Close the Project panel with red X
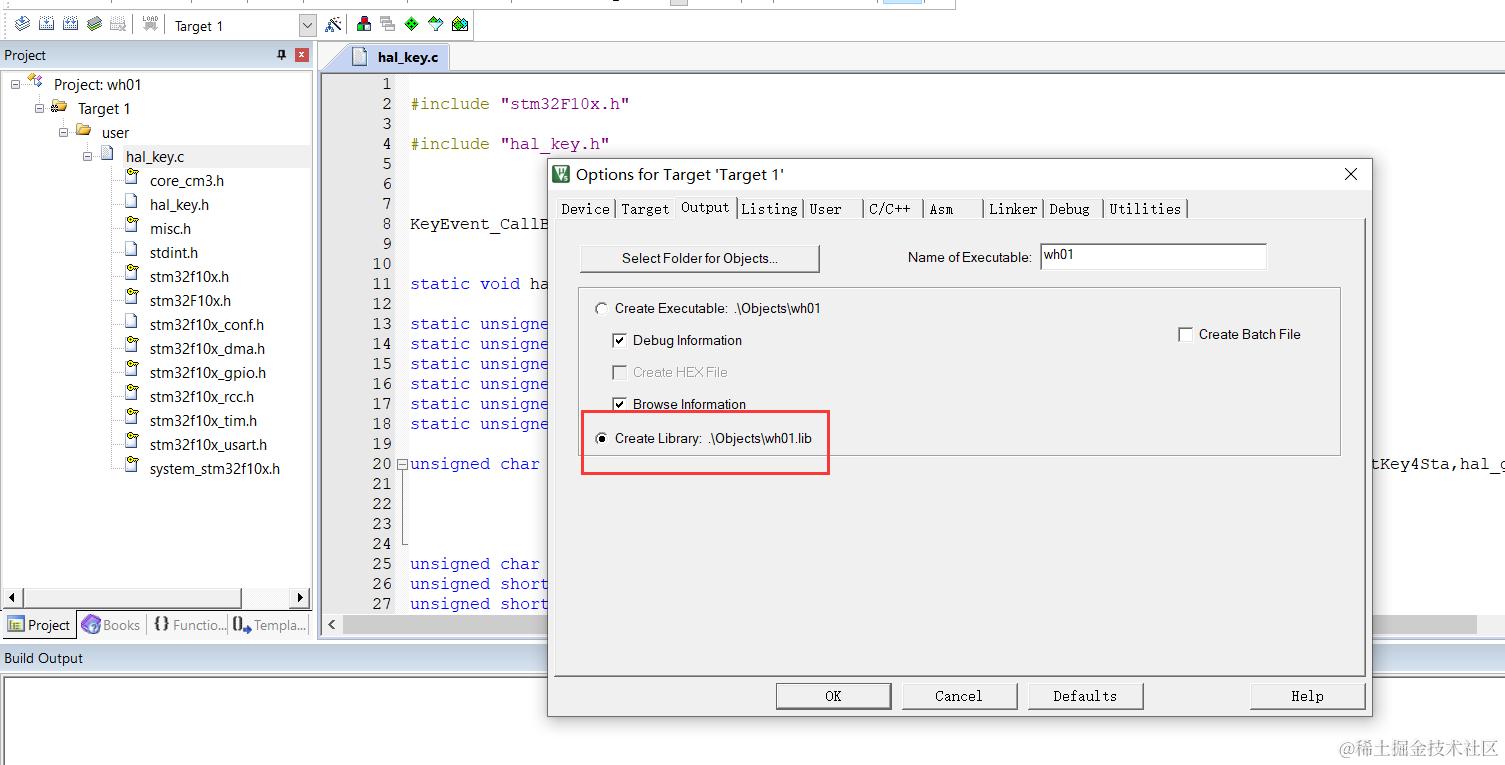This screenshot has width=1505, height=765. pyautogui.click(x=301, y=55)
